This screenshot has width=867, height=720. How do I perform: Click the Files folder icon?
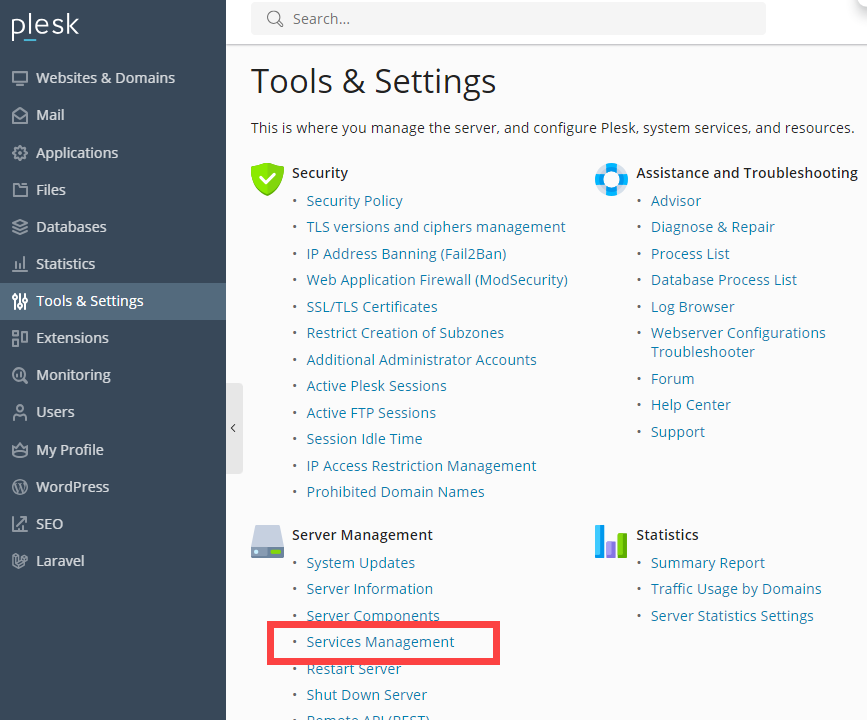(20, 190)
